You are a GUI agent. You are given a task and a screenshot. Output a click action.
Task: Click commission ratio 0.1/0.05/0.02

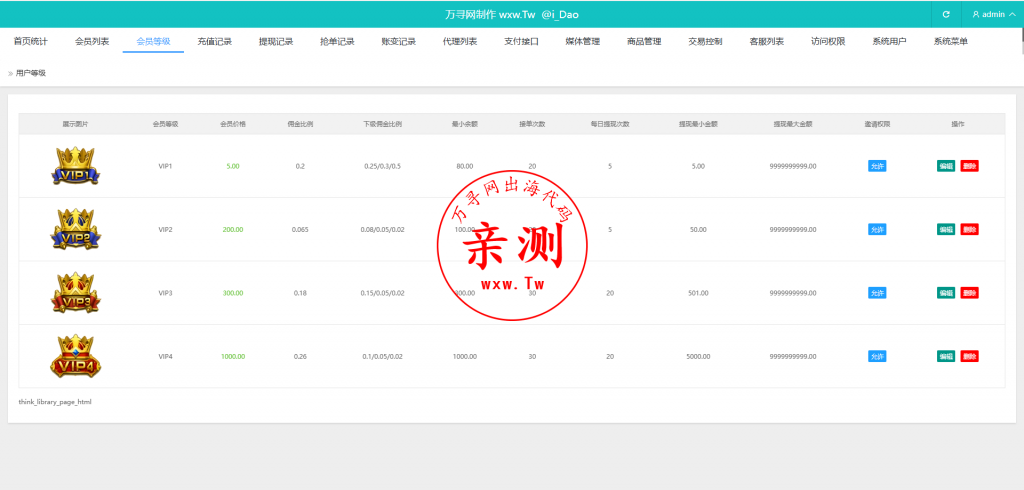(x=383, y=356)
